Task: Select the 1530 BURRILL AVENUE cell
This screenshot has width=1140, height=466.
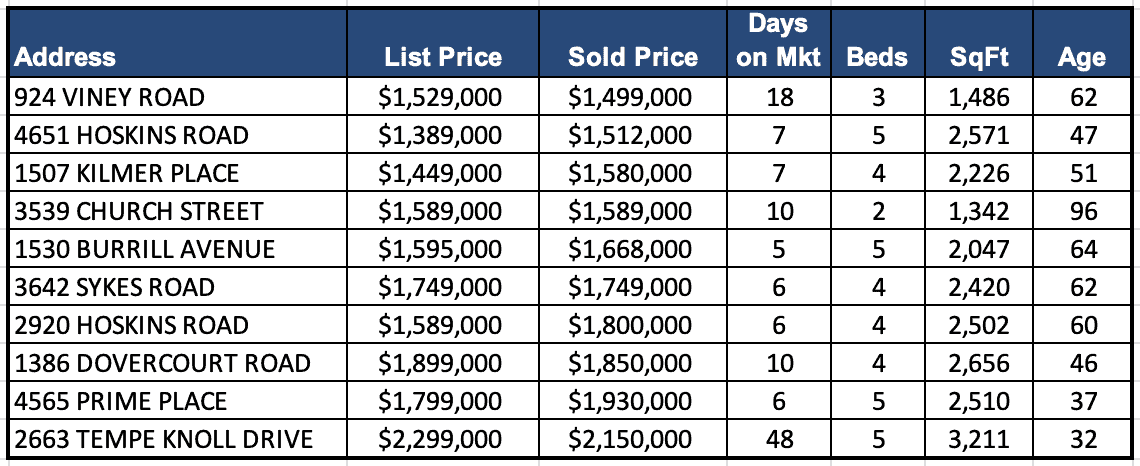Action: coord(145,249)
